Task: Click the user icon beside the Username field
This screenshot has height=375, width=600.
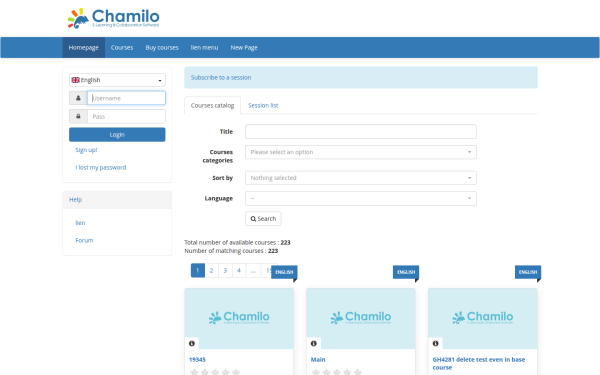Action: [78, 98]
